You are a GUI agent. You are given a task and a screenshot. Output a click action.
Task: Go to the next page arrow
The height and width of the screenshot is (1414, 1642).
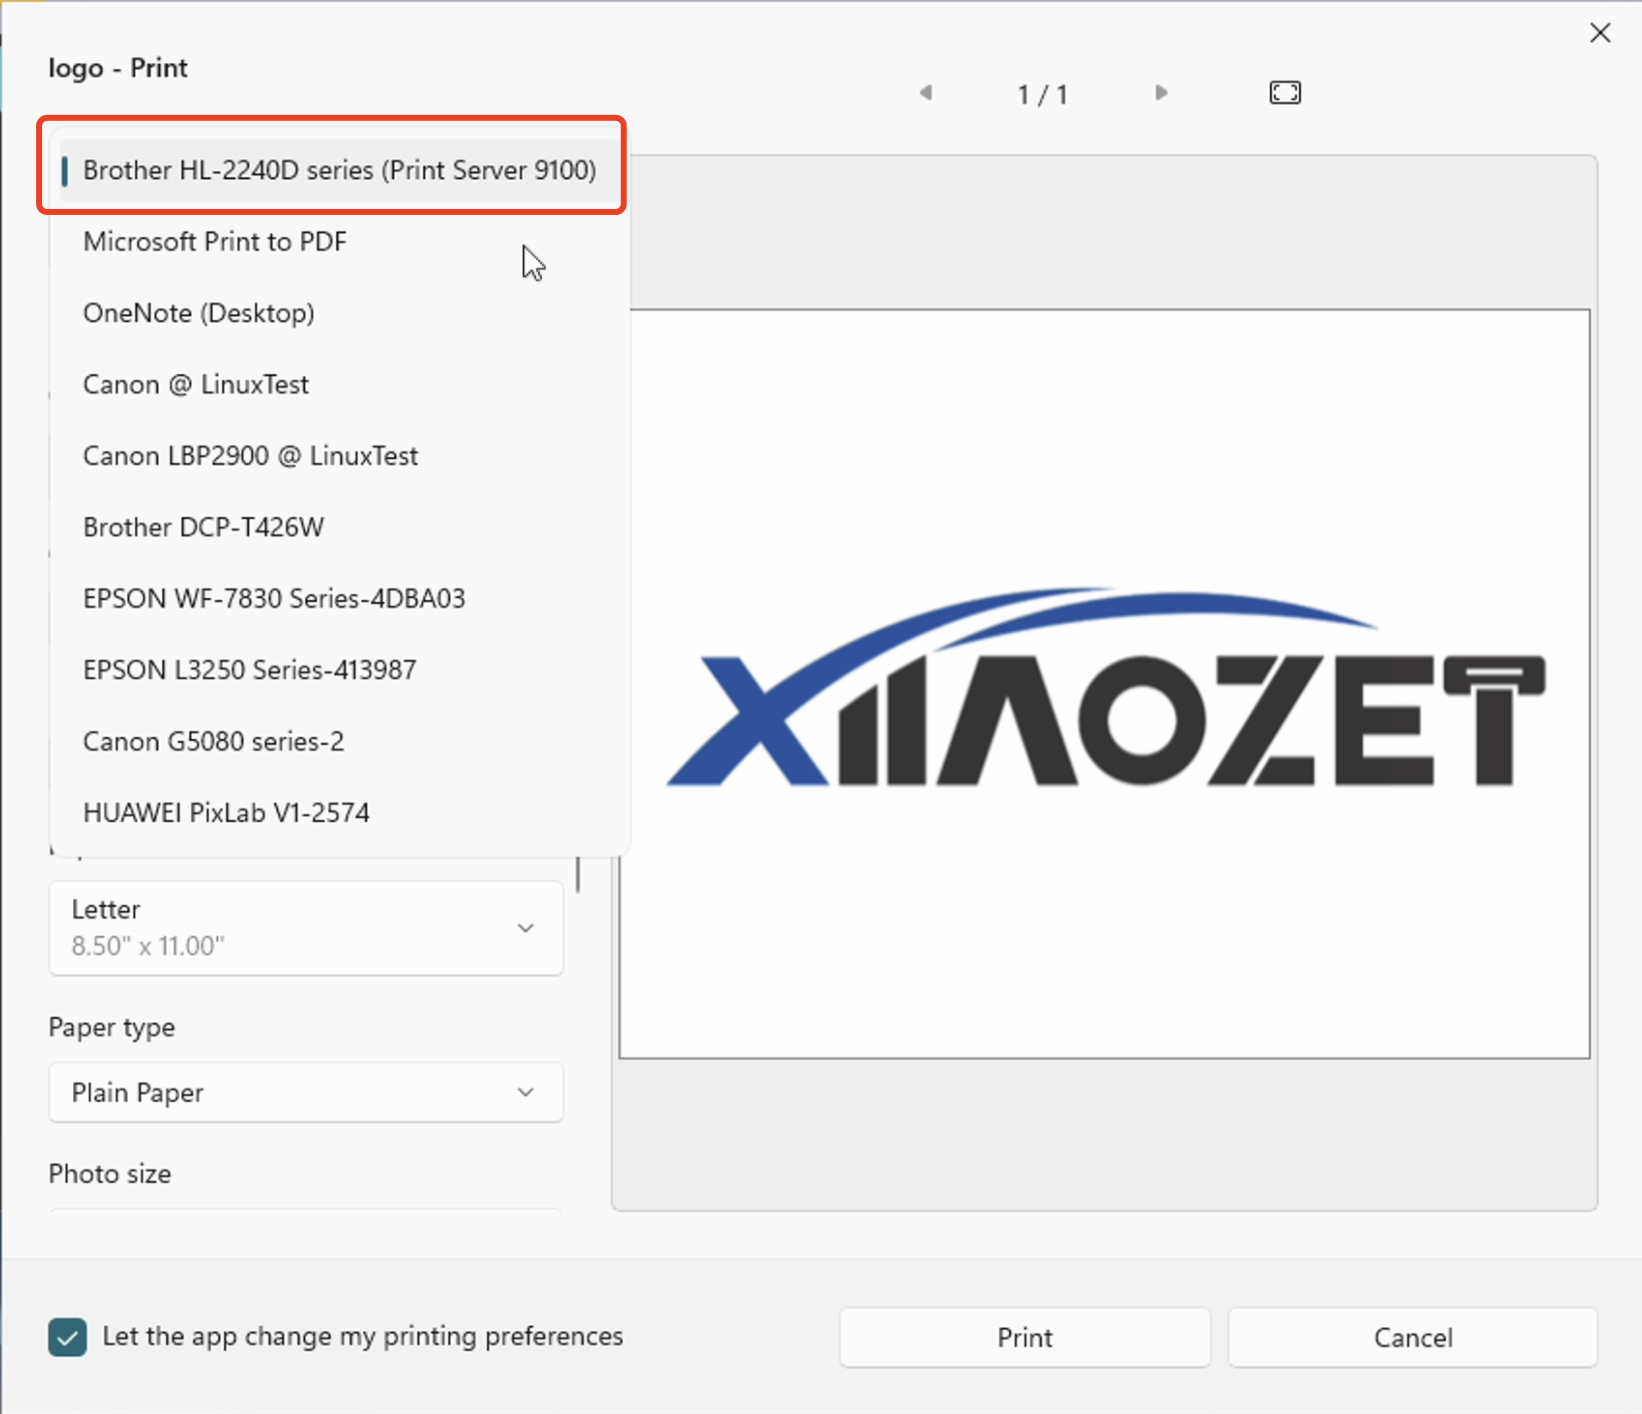pos(1160,92)
